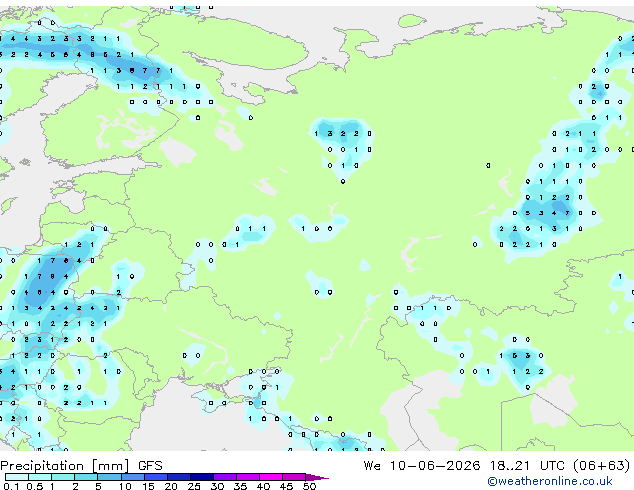This screenshot has width=634, height=490.
Task: Choose the 15 to 20 mm legend color
Action: (156, 477)
